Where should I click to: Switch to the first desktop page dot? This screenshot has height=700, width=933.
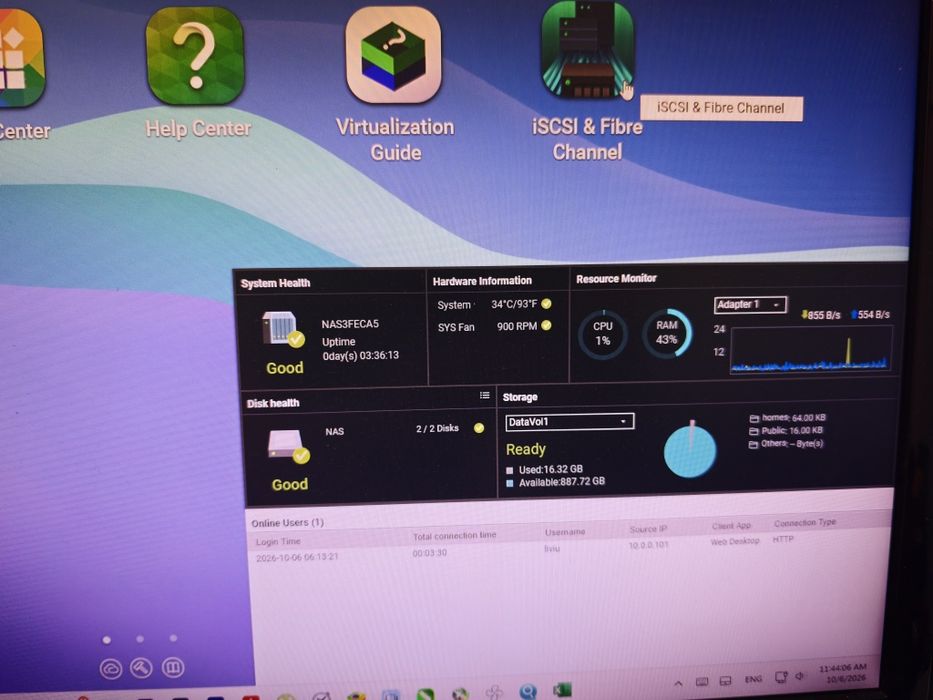click(107, 640)
